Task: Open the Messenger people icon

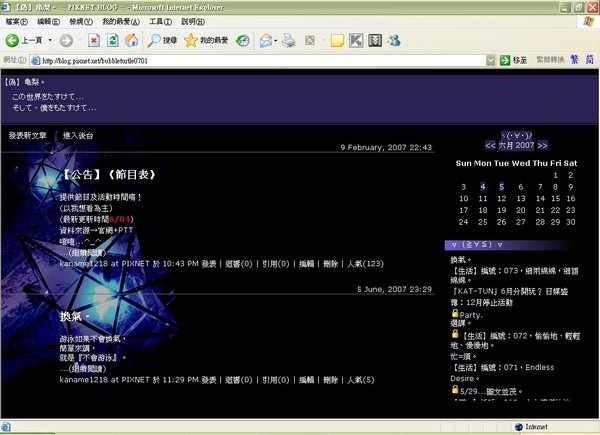Action: coord(394,40)
